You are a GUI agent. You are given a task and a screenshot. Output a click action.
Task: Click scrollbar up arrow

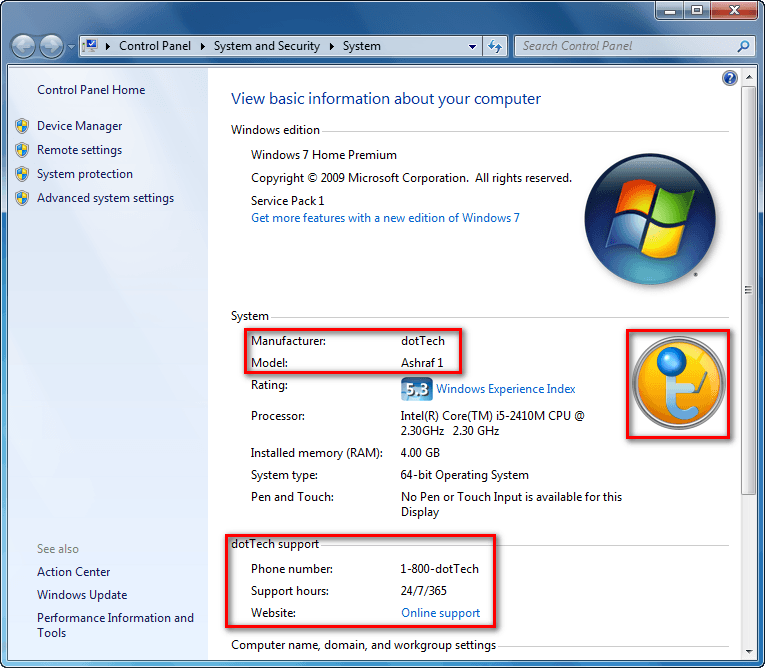(x=748, y=78)
